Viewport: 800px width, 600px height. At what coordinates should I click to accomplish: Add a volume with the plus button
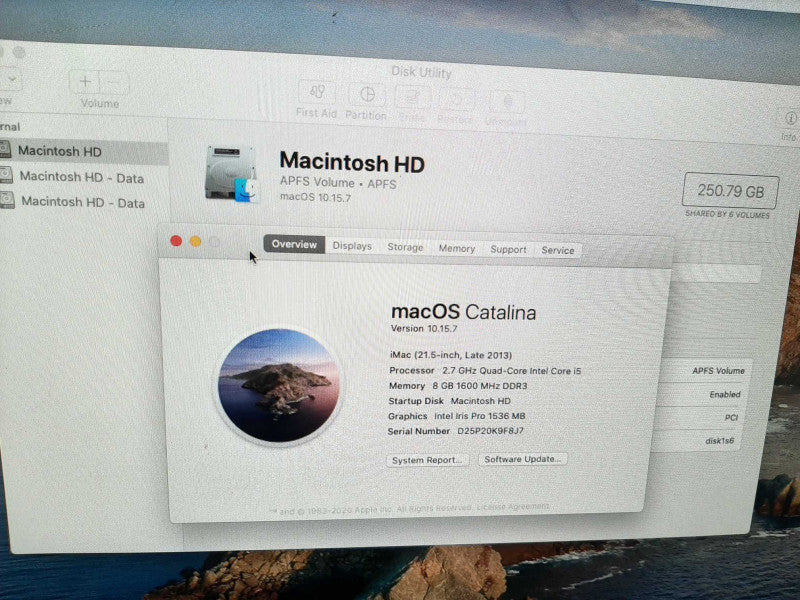pyautogui.click(x=85, y=82)
